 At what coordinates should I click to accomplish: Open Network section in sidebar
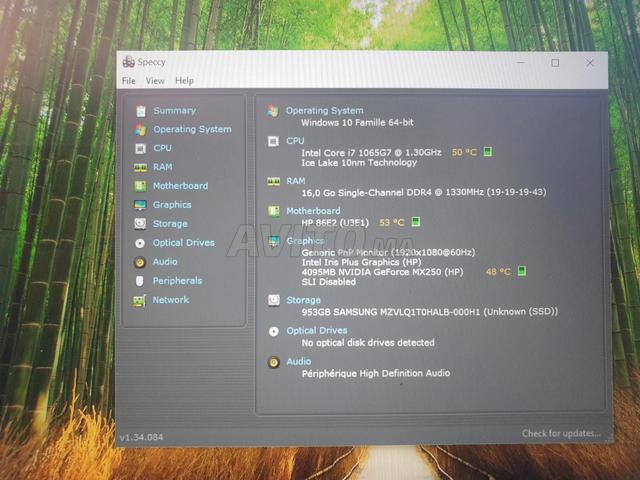point(171,300)
